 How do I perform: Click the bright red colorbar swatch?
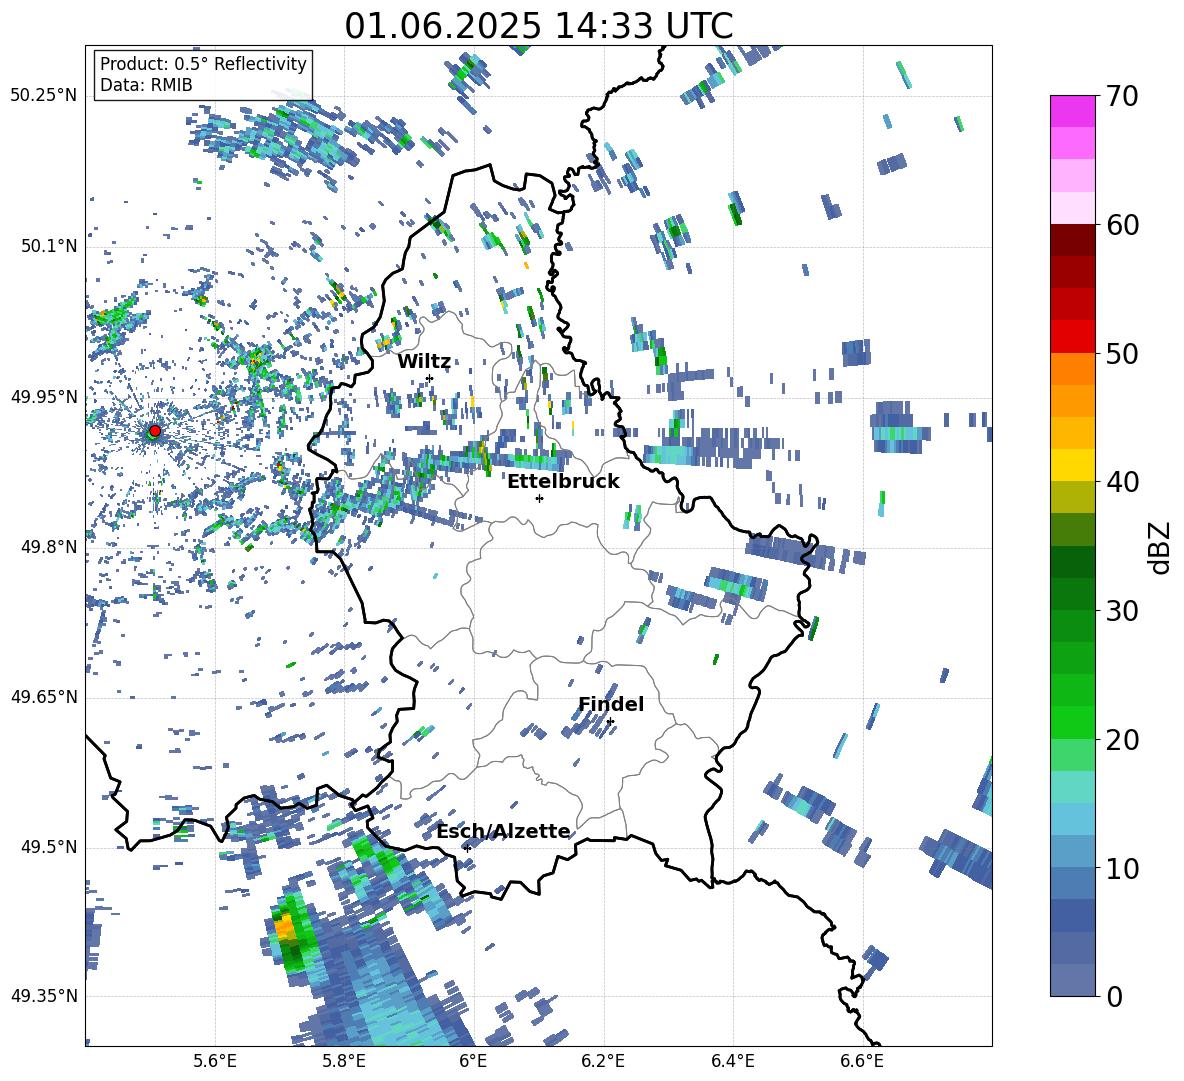coord(1072,337)
